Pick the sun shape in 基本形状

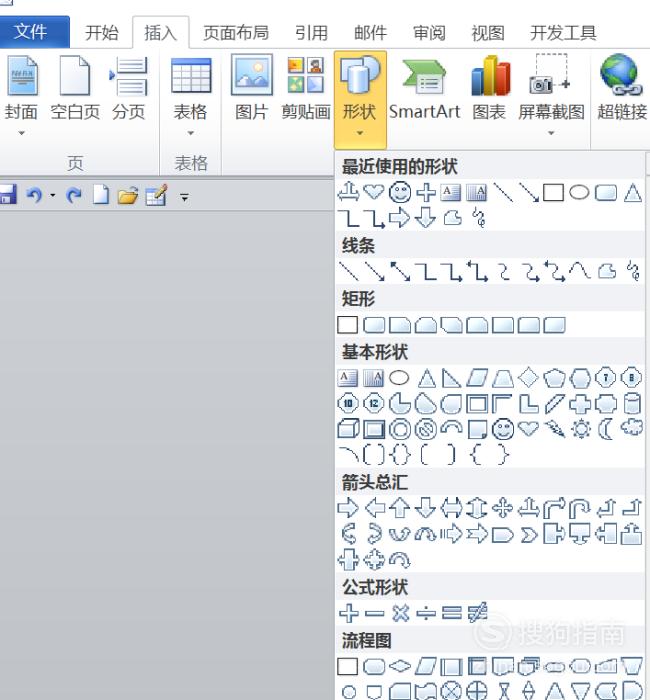click(581, 429)
